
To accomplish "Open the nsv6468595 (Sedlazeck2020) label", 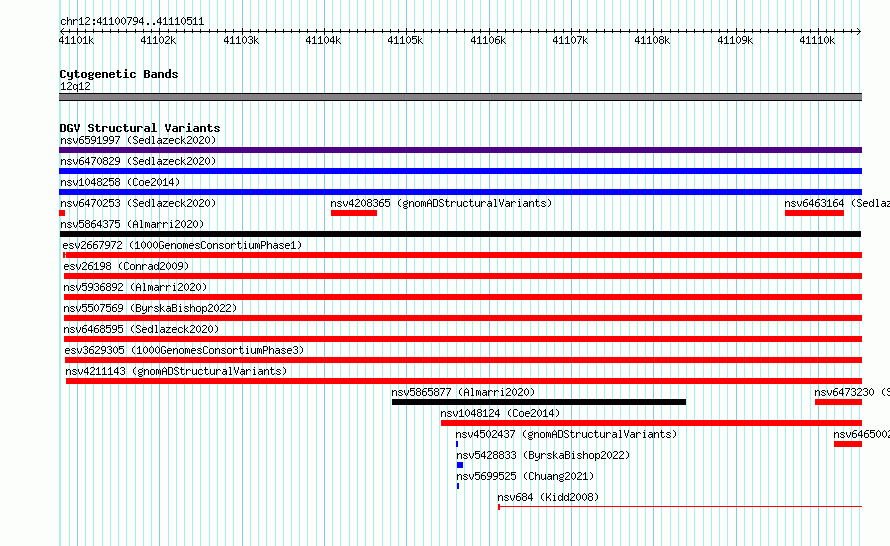I will [x=141, y=329].
